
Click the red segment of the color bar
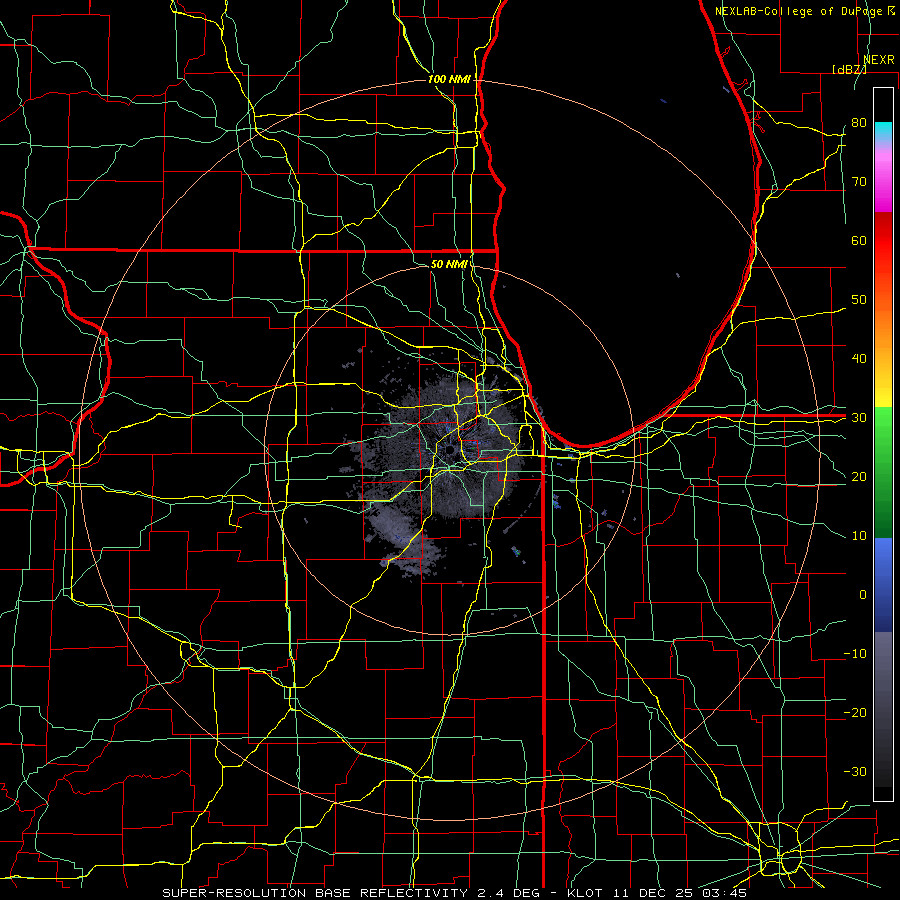point(883,241)
